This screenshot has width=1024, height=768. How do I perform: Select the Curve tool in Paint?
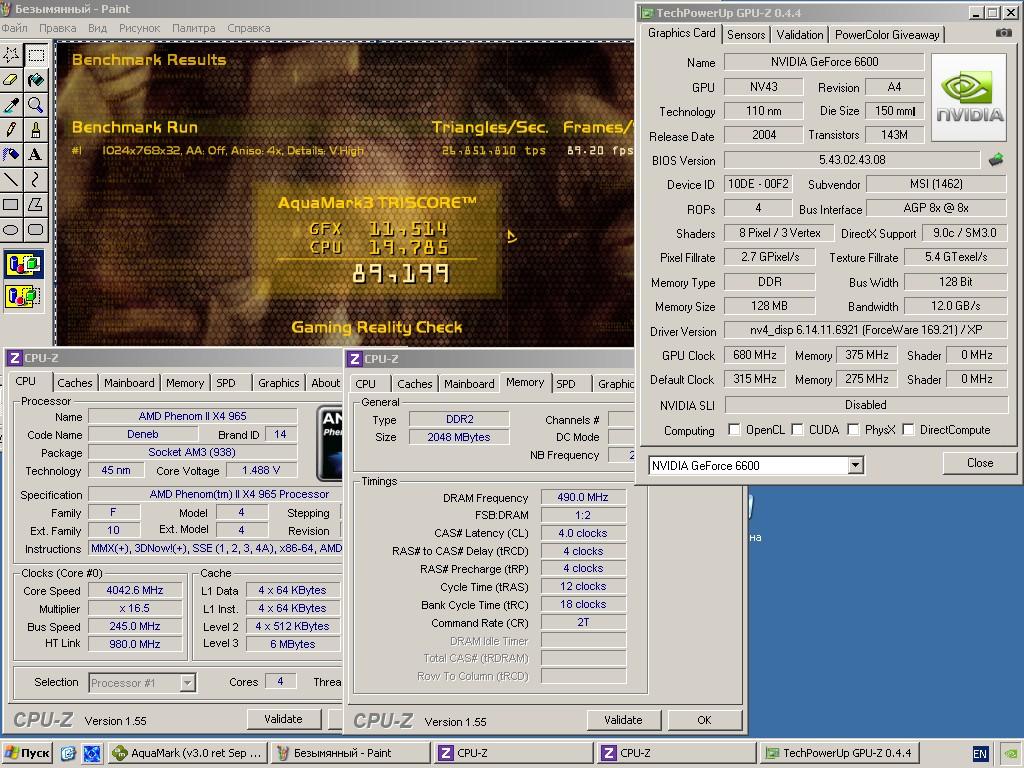[x=36, y=179]
